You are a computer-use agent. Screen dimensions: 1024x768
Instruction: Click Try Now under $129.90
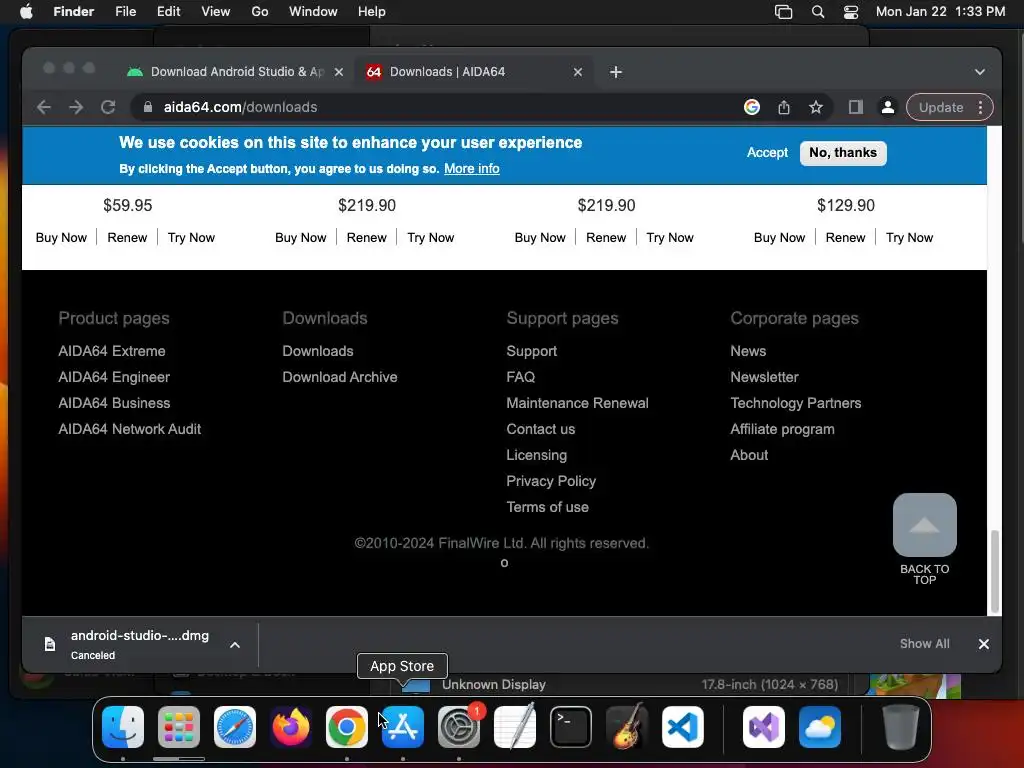coord(910,238)
